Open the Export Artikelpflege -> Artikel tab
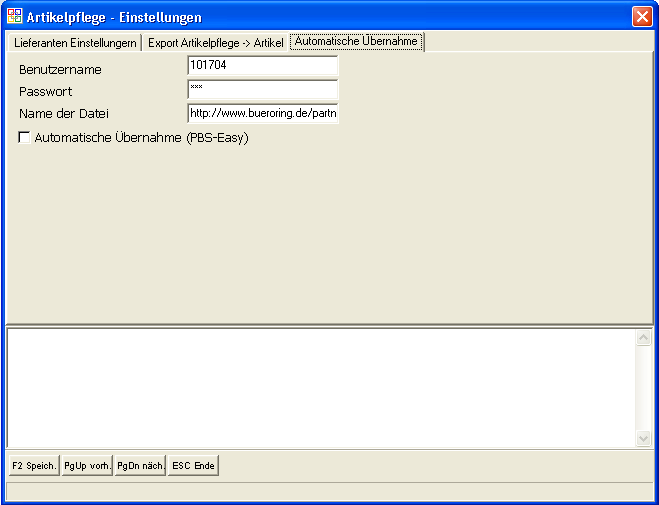The width and height of the screenshot is (659, 505). click(x=216, y=43)
